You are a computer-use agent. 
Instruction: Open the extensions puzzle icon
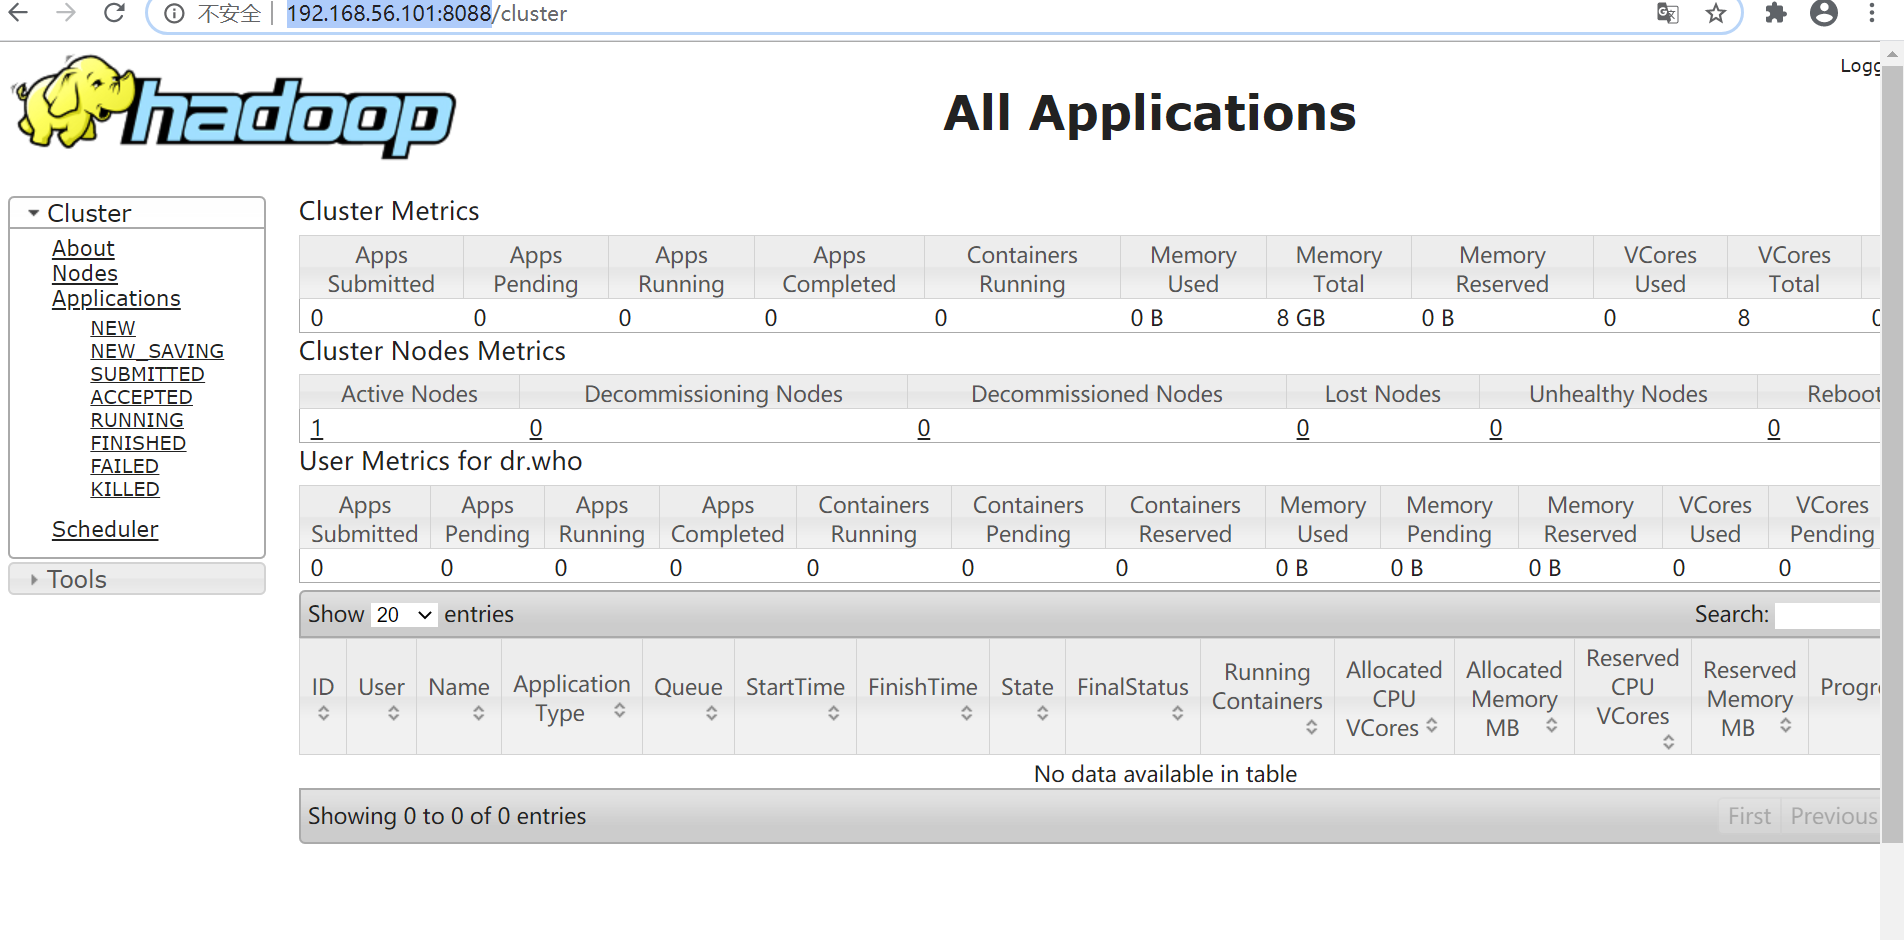[x=1775, y=13]
